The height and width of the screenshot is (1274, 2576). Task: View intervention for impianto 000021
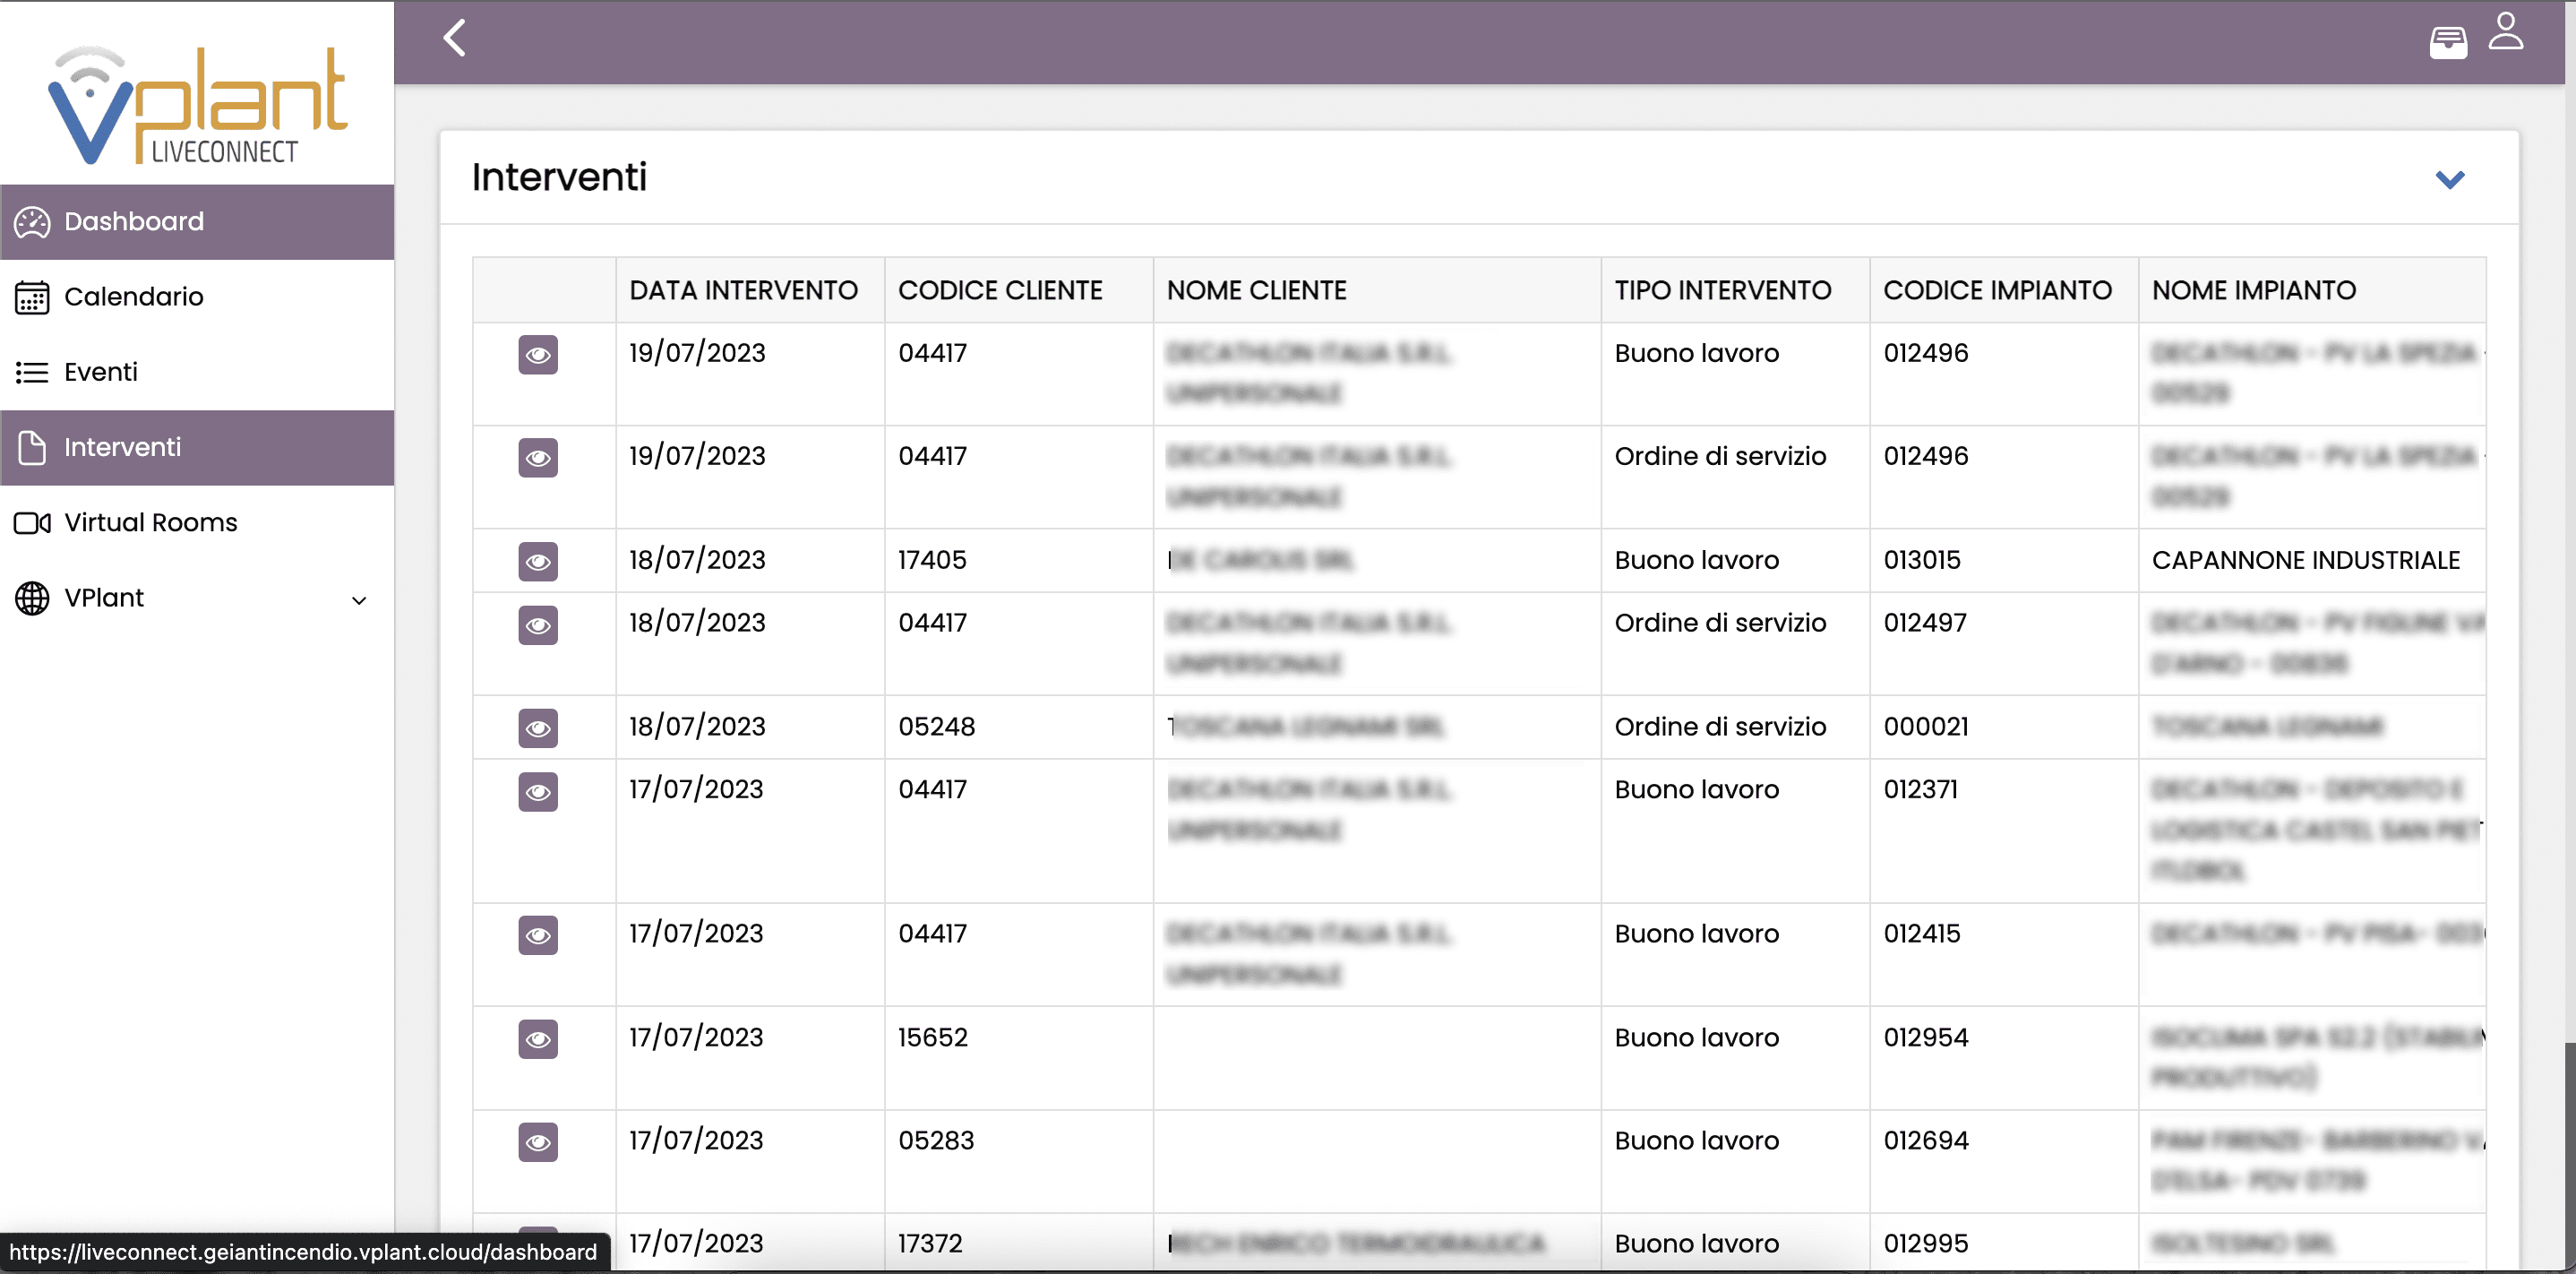click(538, 728)
